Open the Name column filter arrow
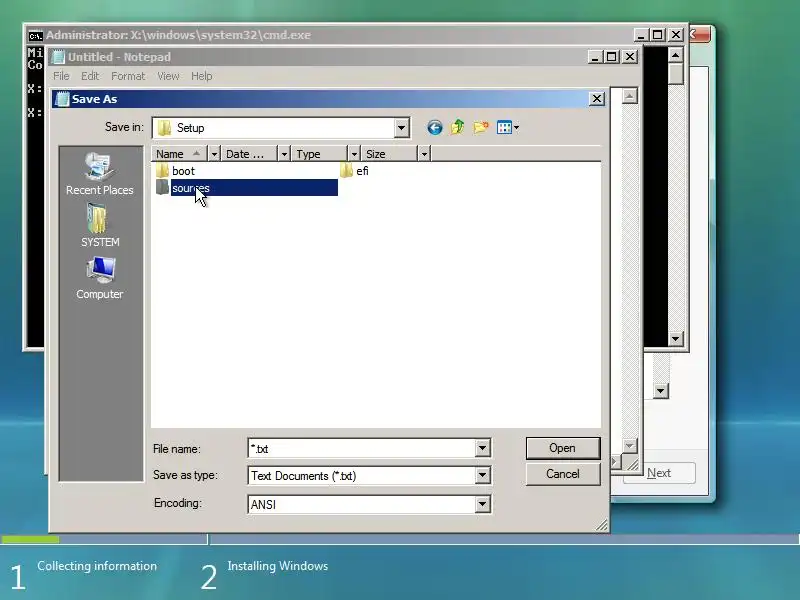The width and height of the screenshot is (800, 600). tap(214, 154)
